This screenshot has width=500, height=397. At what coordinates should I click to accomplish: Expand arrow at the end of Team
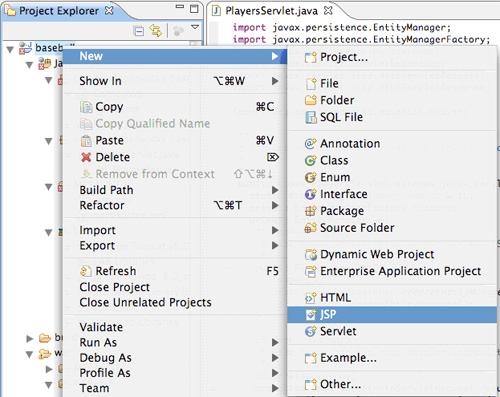[x=275, y=388]
